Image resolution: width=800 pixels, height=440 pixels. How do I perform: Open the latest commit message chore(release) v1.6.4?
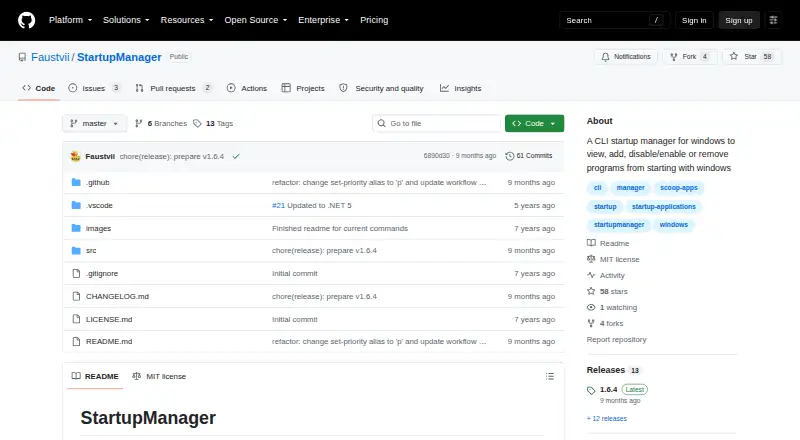(x=171, y=156)
